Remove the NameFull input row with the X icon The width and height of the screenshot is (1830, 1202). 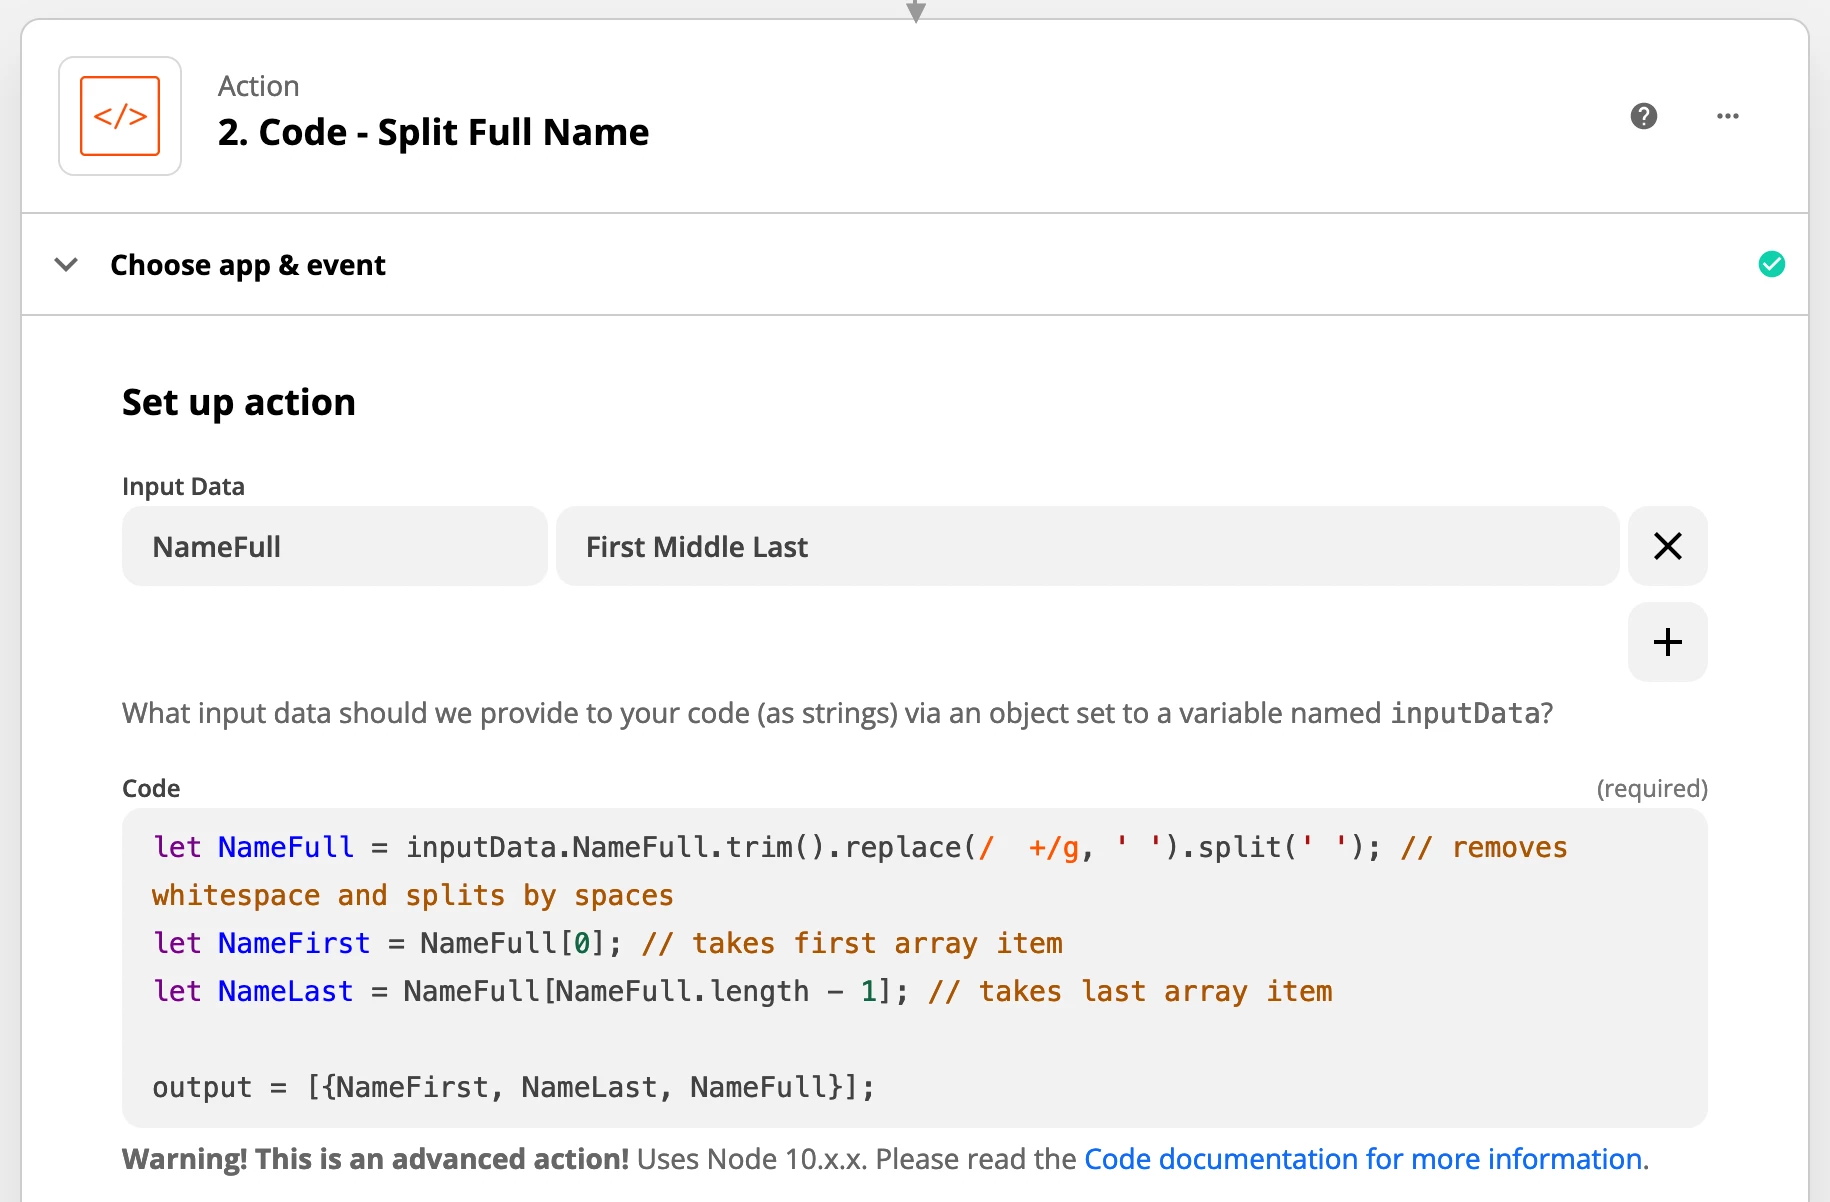[x=1667, y=546]
